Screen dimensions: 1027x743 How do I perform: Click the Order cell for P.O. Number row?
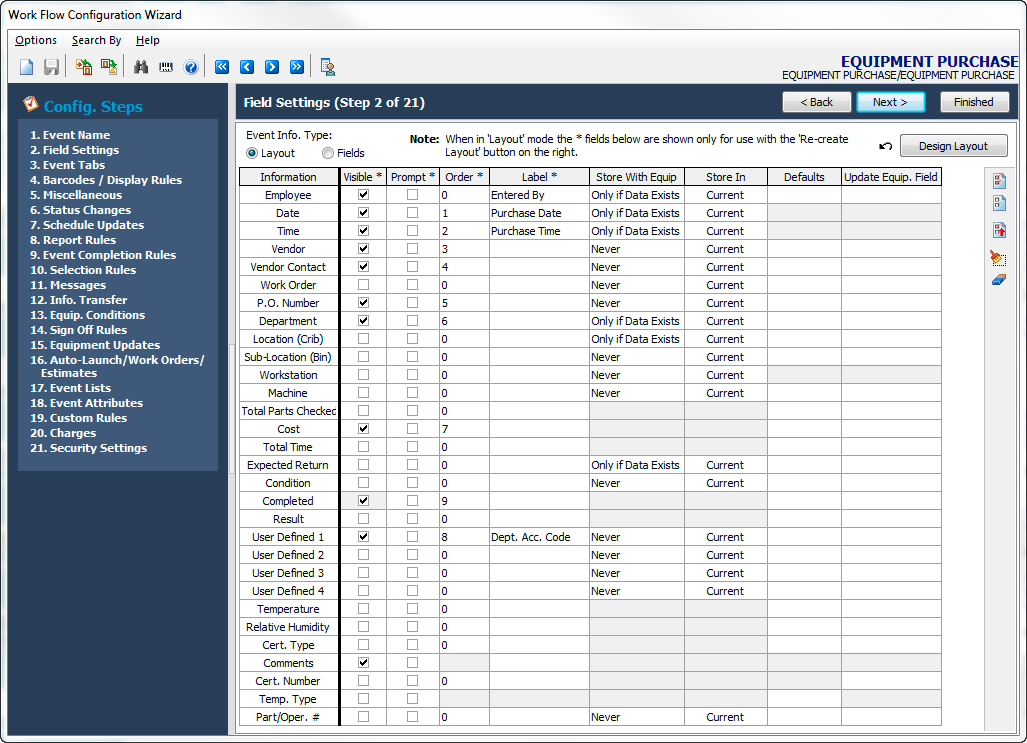pos(464,303)
